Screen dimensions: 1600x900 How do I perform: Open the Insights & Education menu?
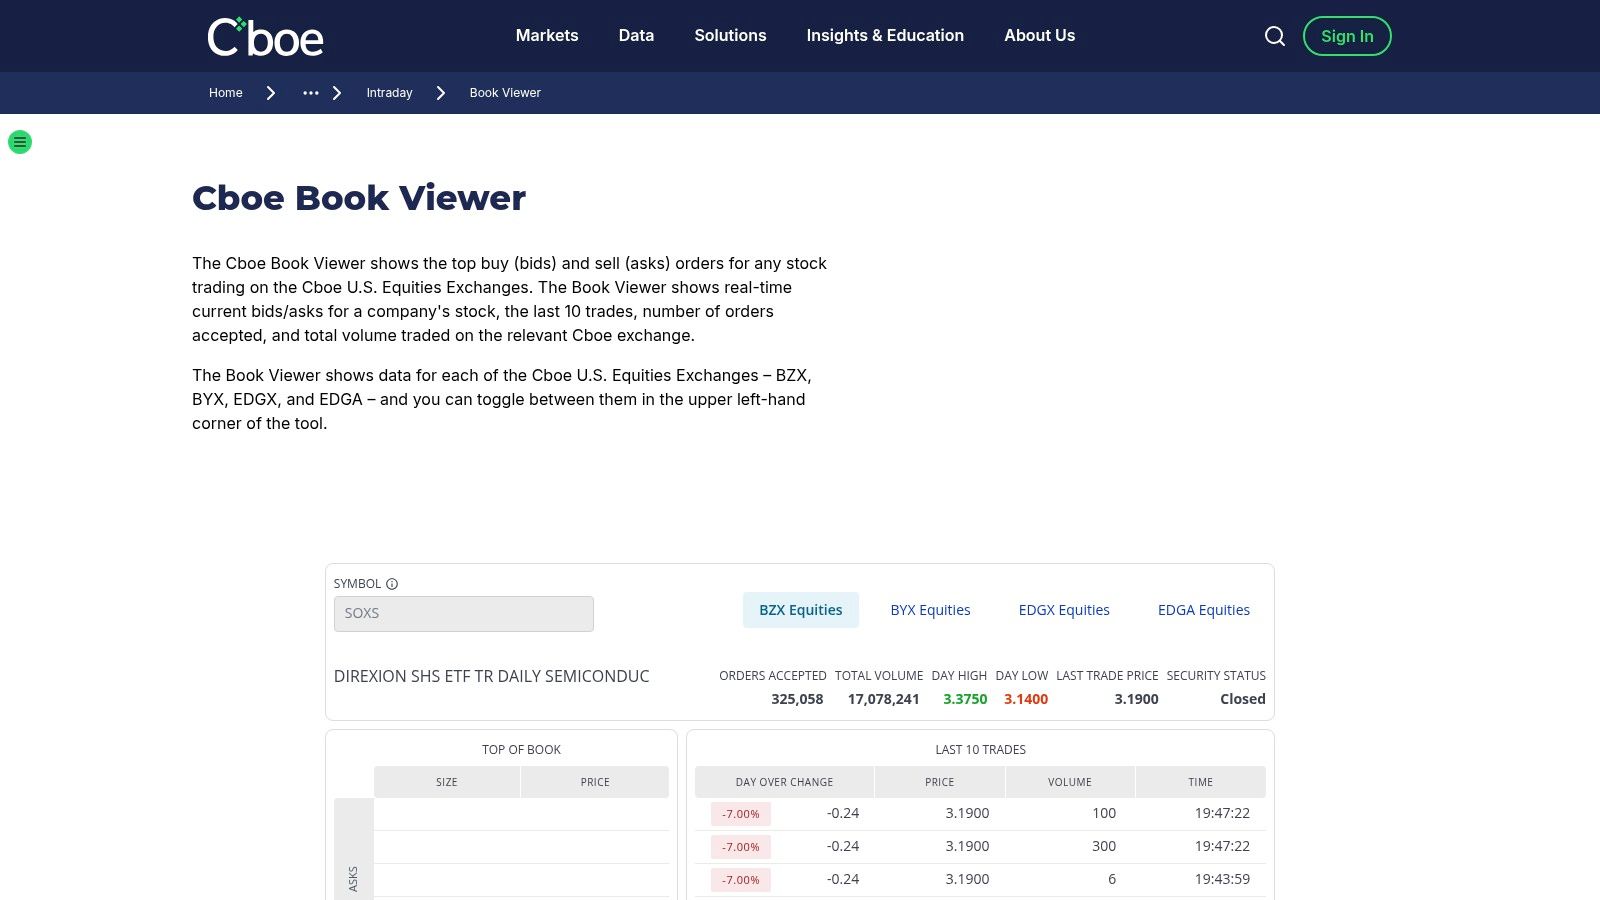[885, 35]
